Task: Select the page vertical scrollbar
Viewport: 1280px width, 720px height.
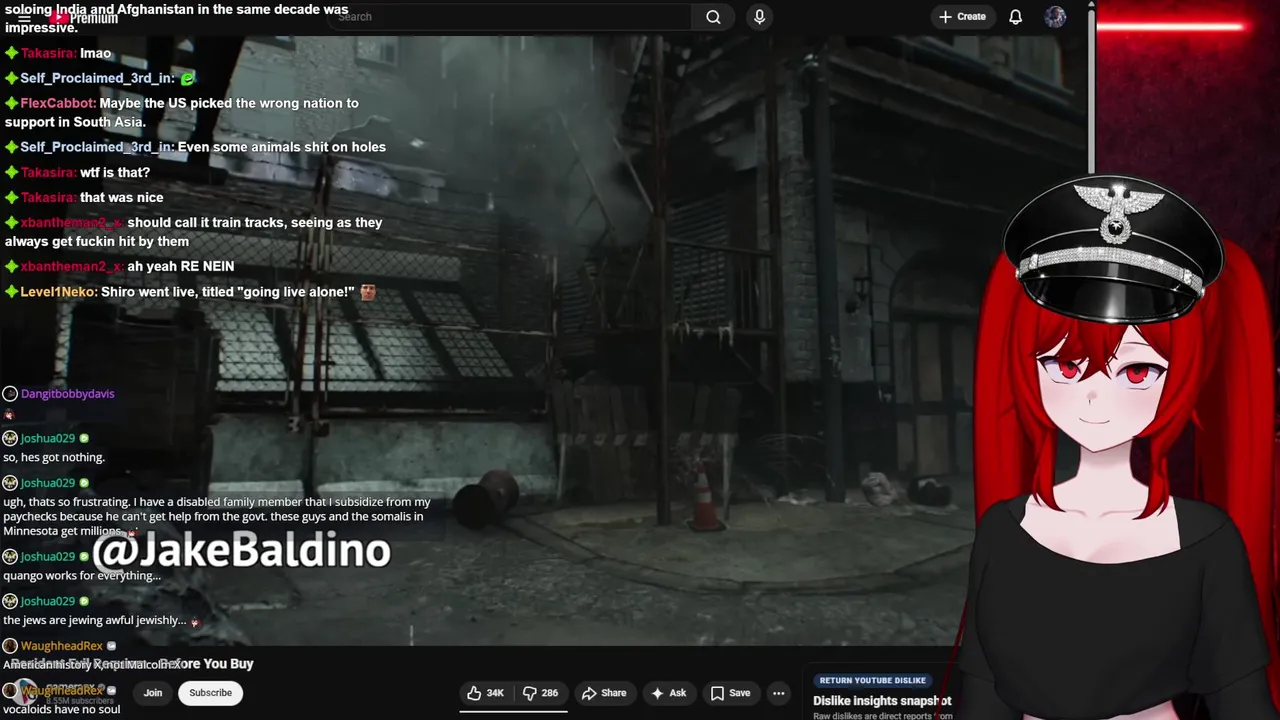Action: 1091,90
